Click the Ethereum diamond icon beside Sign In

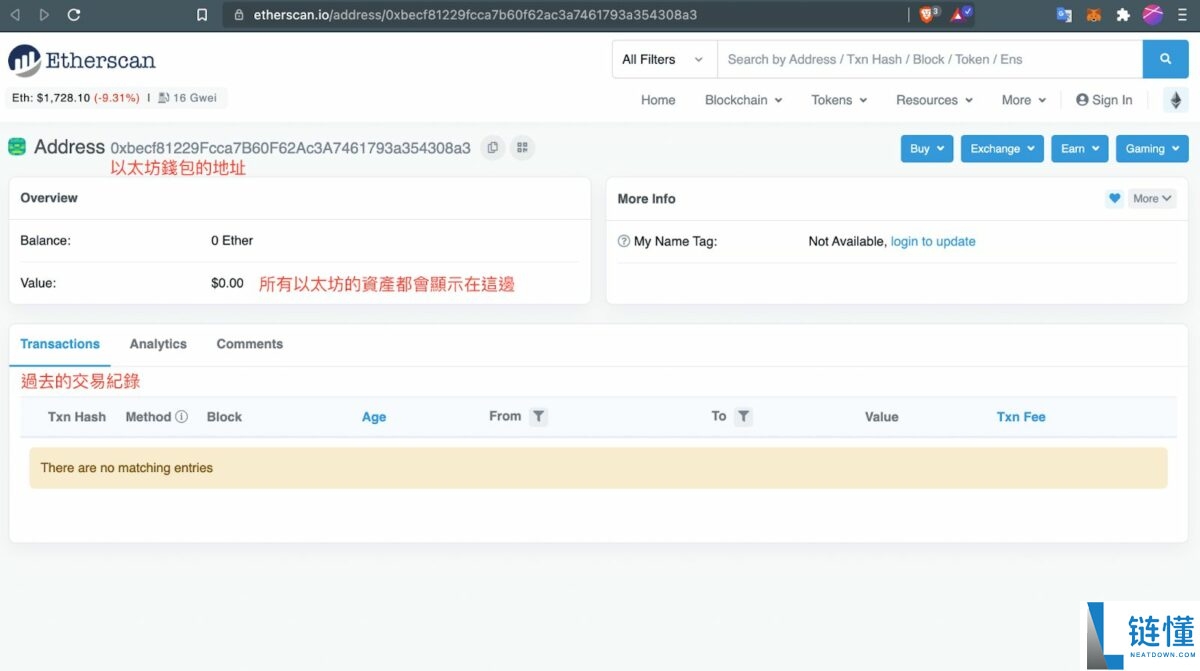1175,100
